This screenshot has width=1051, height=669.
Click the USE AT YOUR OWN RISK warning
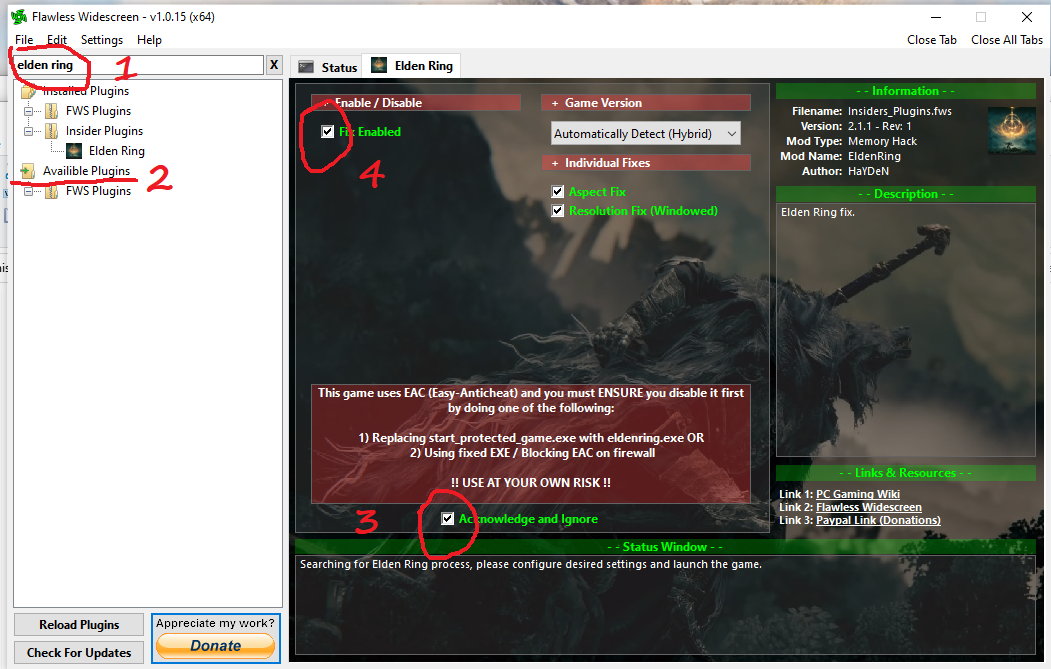(531, 483)
